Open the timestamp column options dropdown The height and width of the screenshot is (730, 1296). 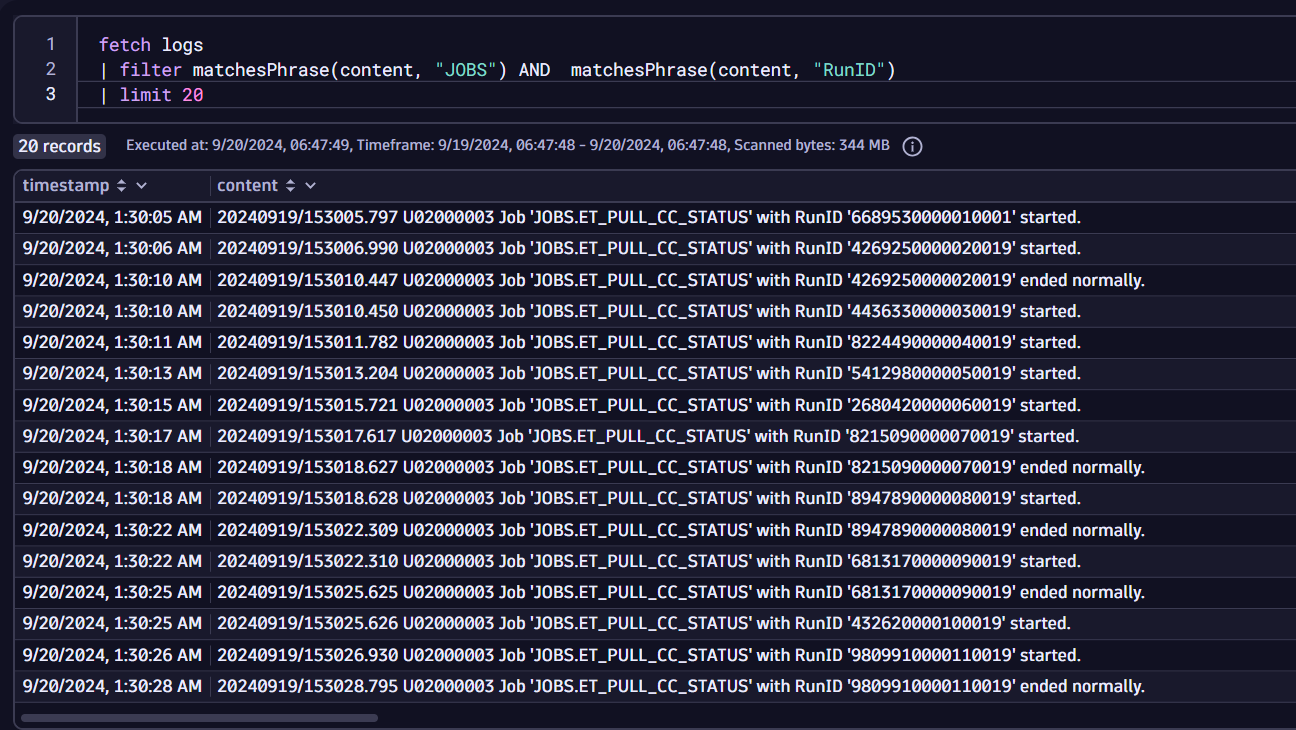[141, 185]
